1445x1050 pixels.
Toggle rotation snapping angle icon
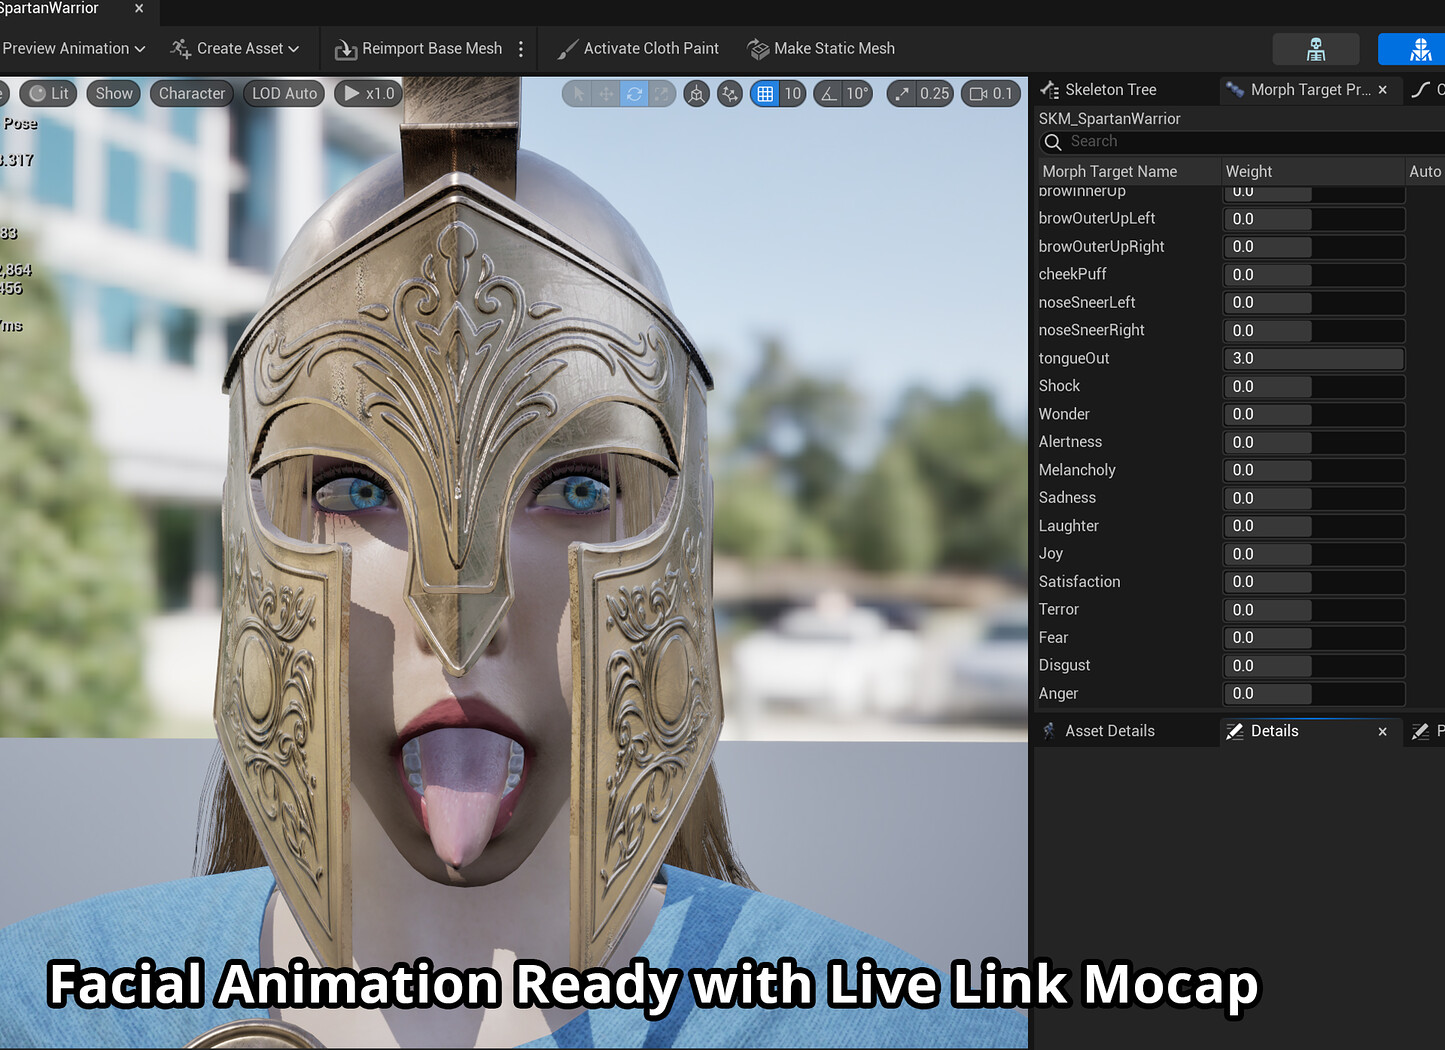pos(828,93)
